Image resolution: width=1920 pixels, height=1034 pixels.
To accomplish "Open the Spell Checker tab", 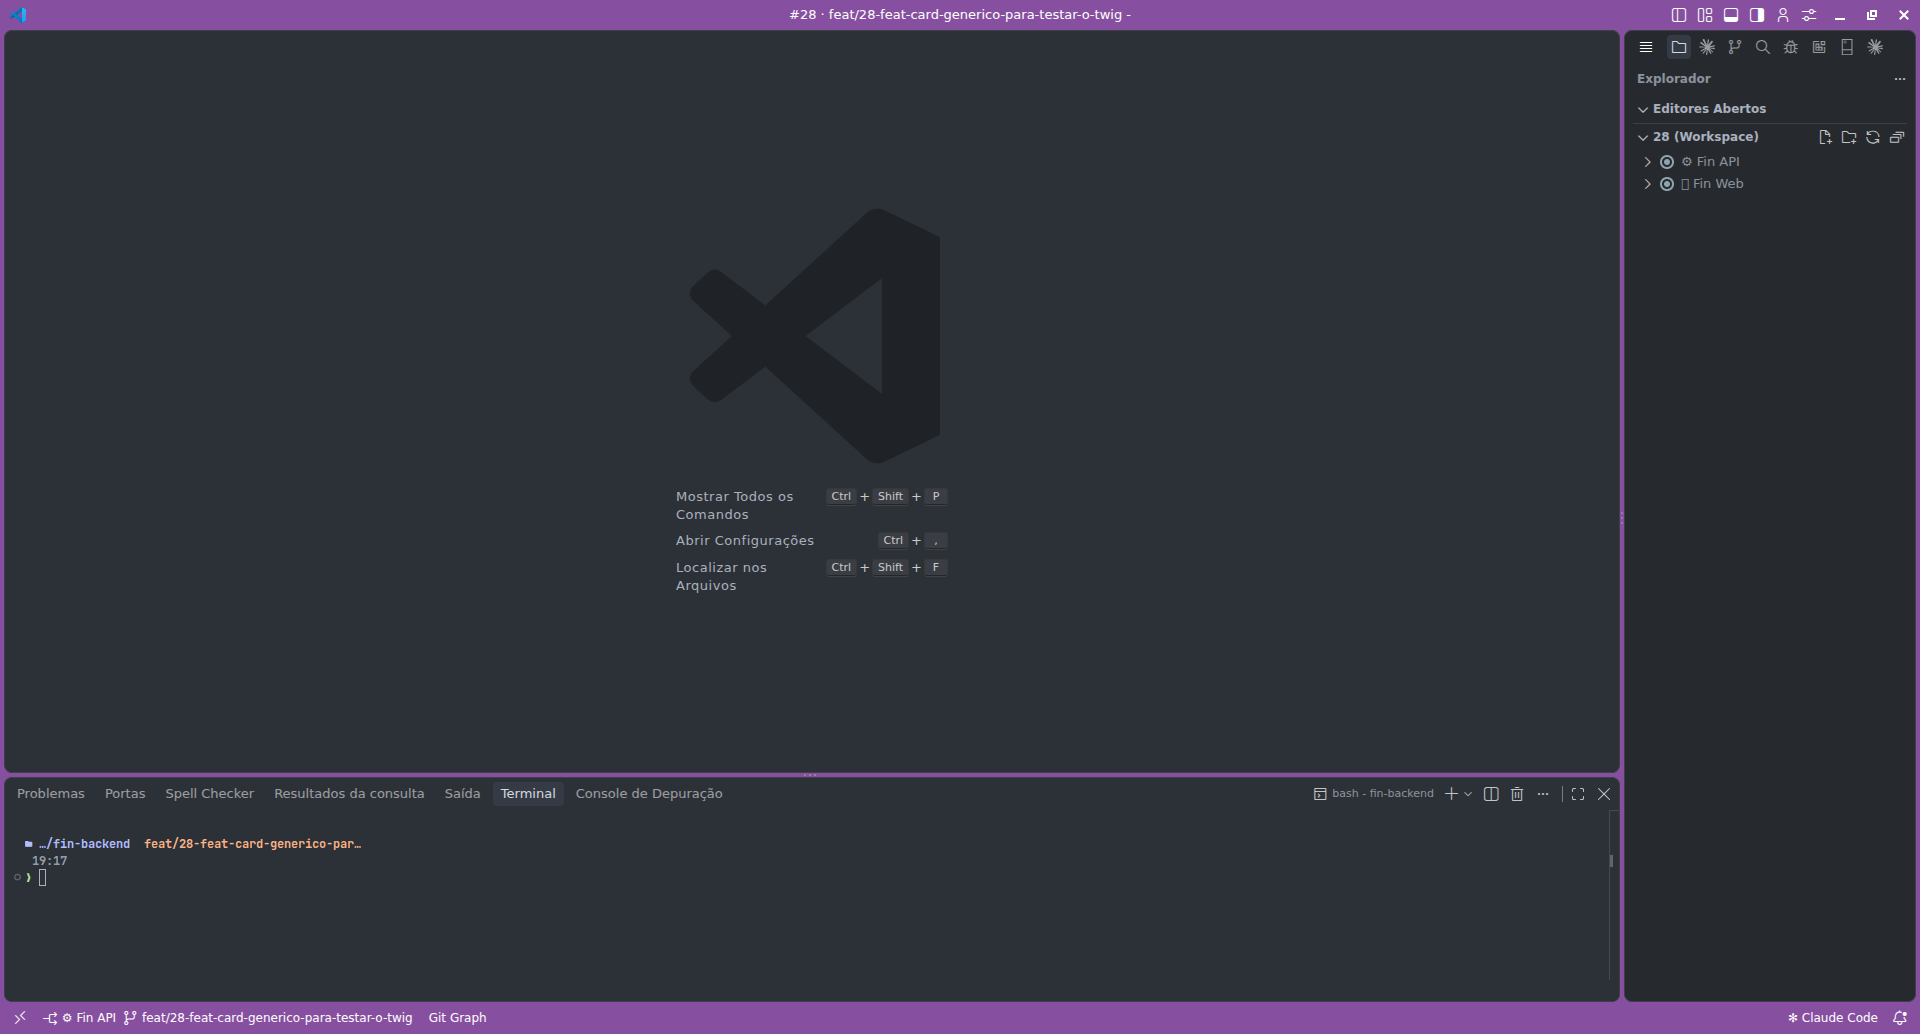I will 209,794.
